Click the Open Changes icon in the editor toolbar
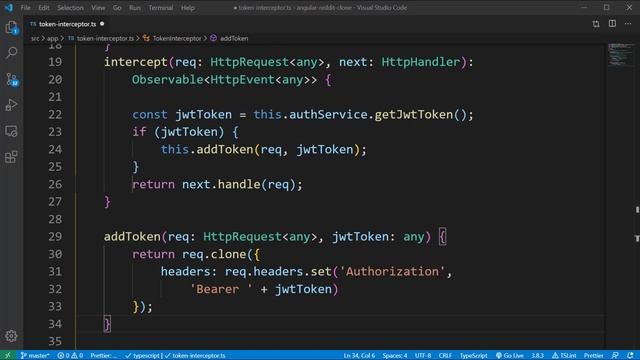The height and width of the screenshot is (360, 640). tap(596, 24)
